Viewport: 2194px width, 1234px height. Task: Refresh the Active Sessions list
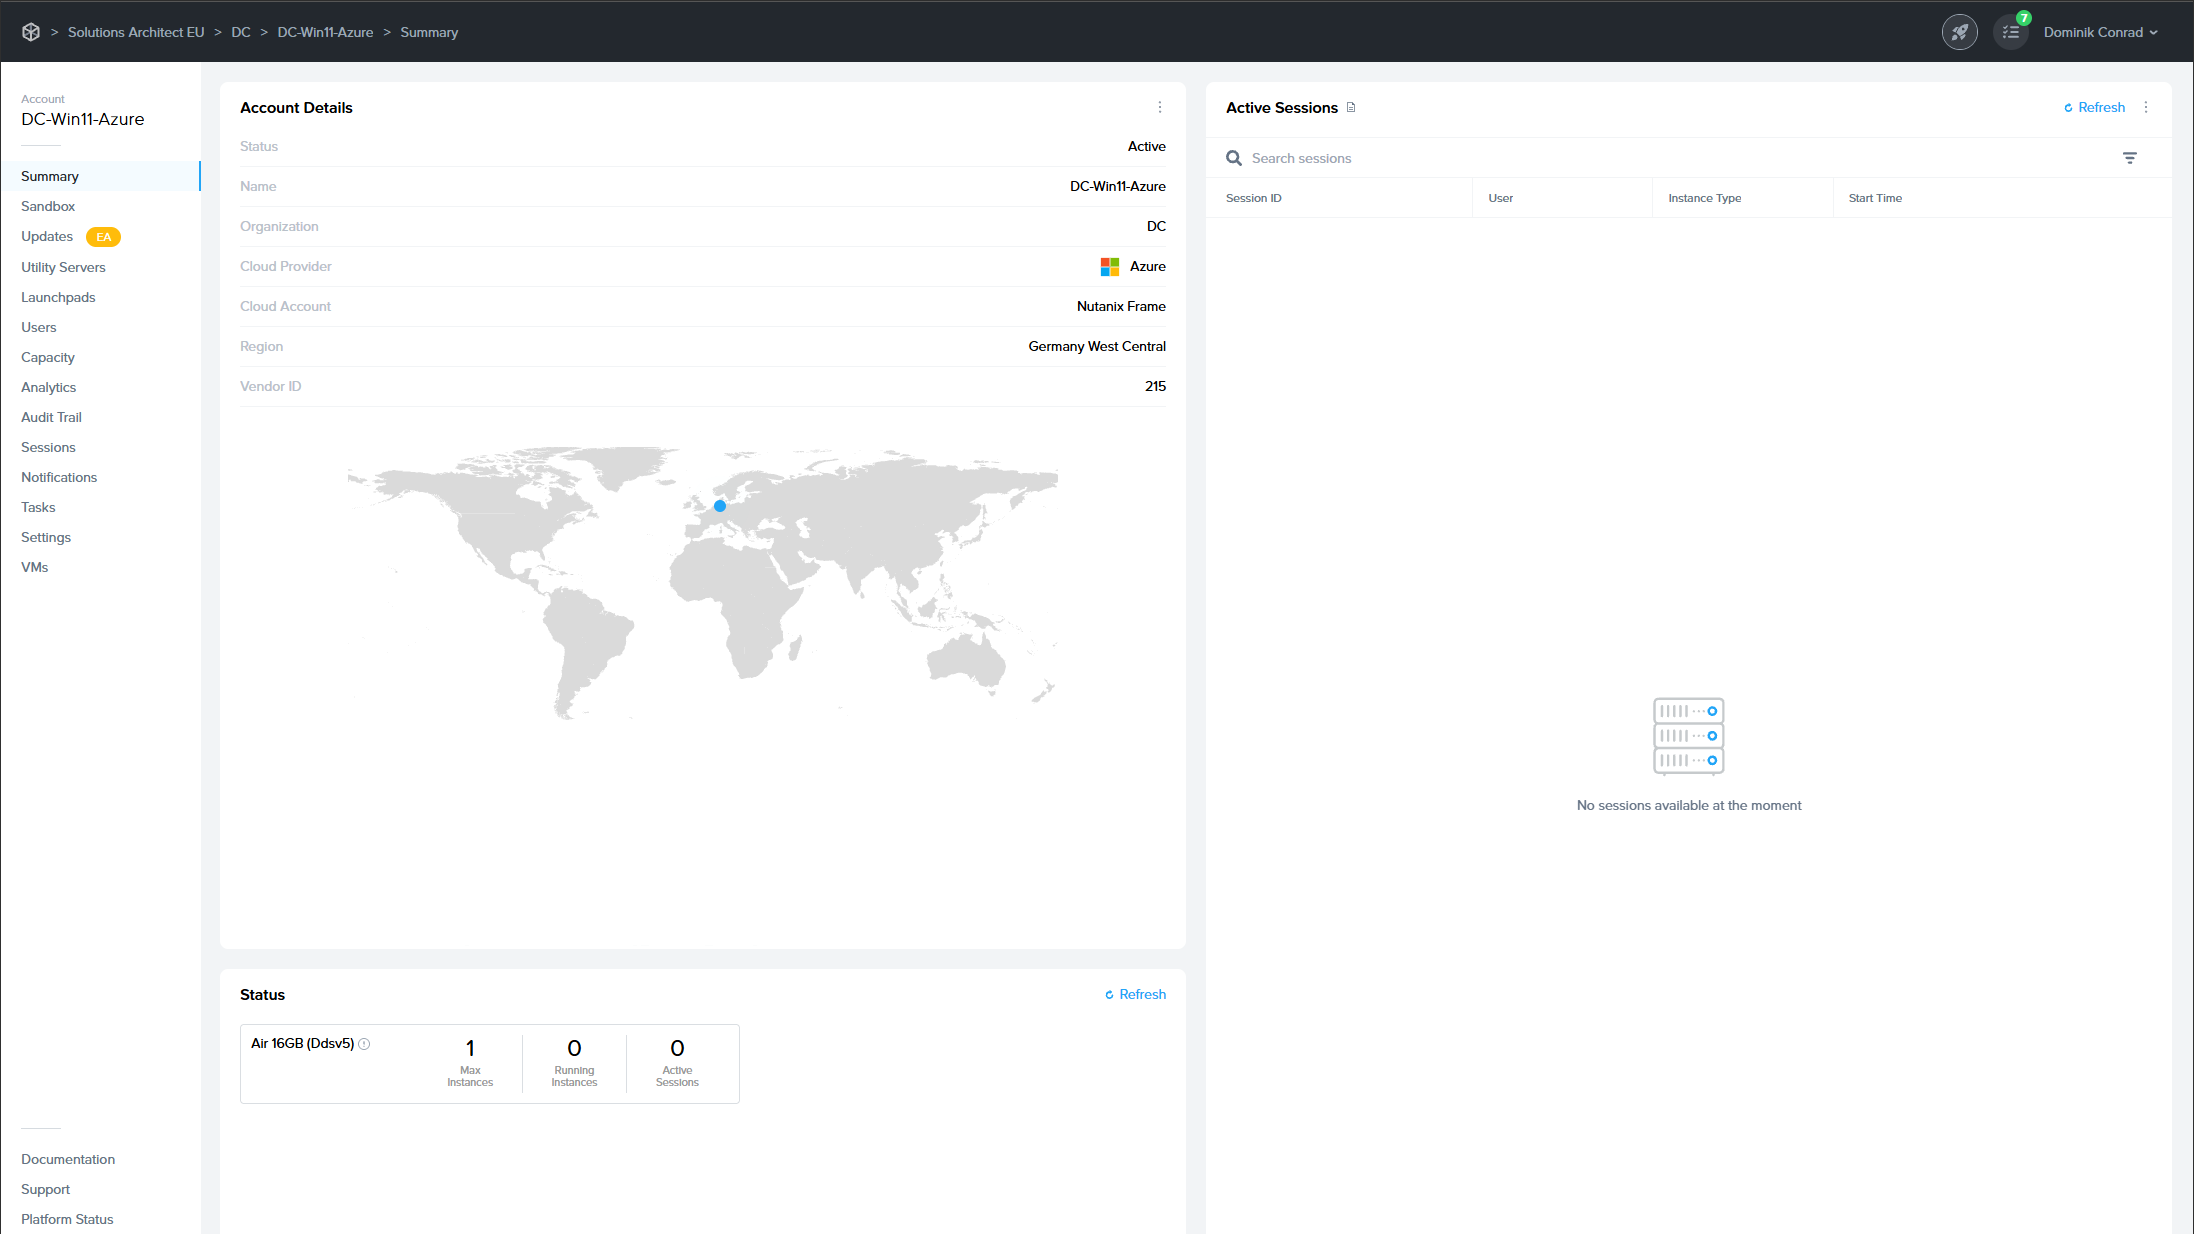point(2094,107)
